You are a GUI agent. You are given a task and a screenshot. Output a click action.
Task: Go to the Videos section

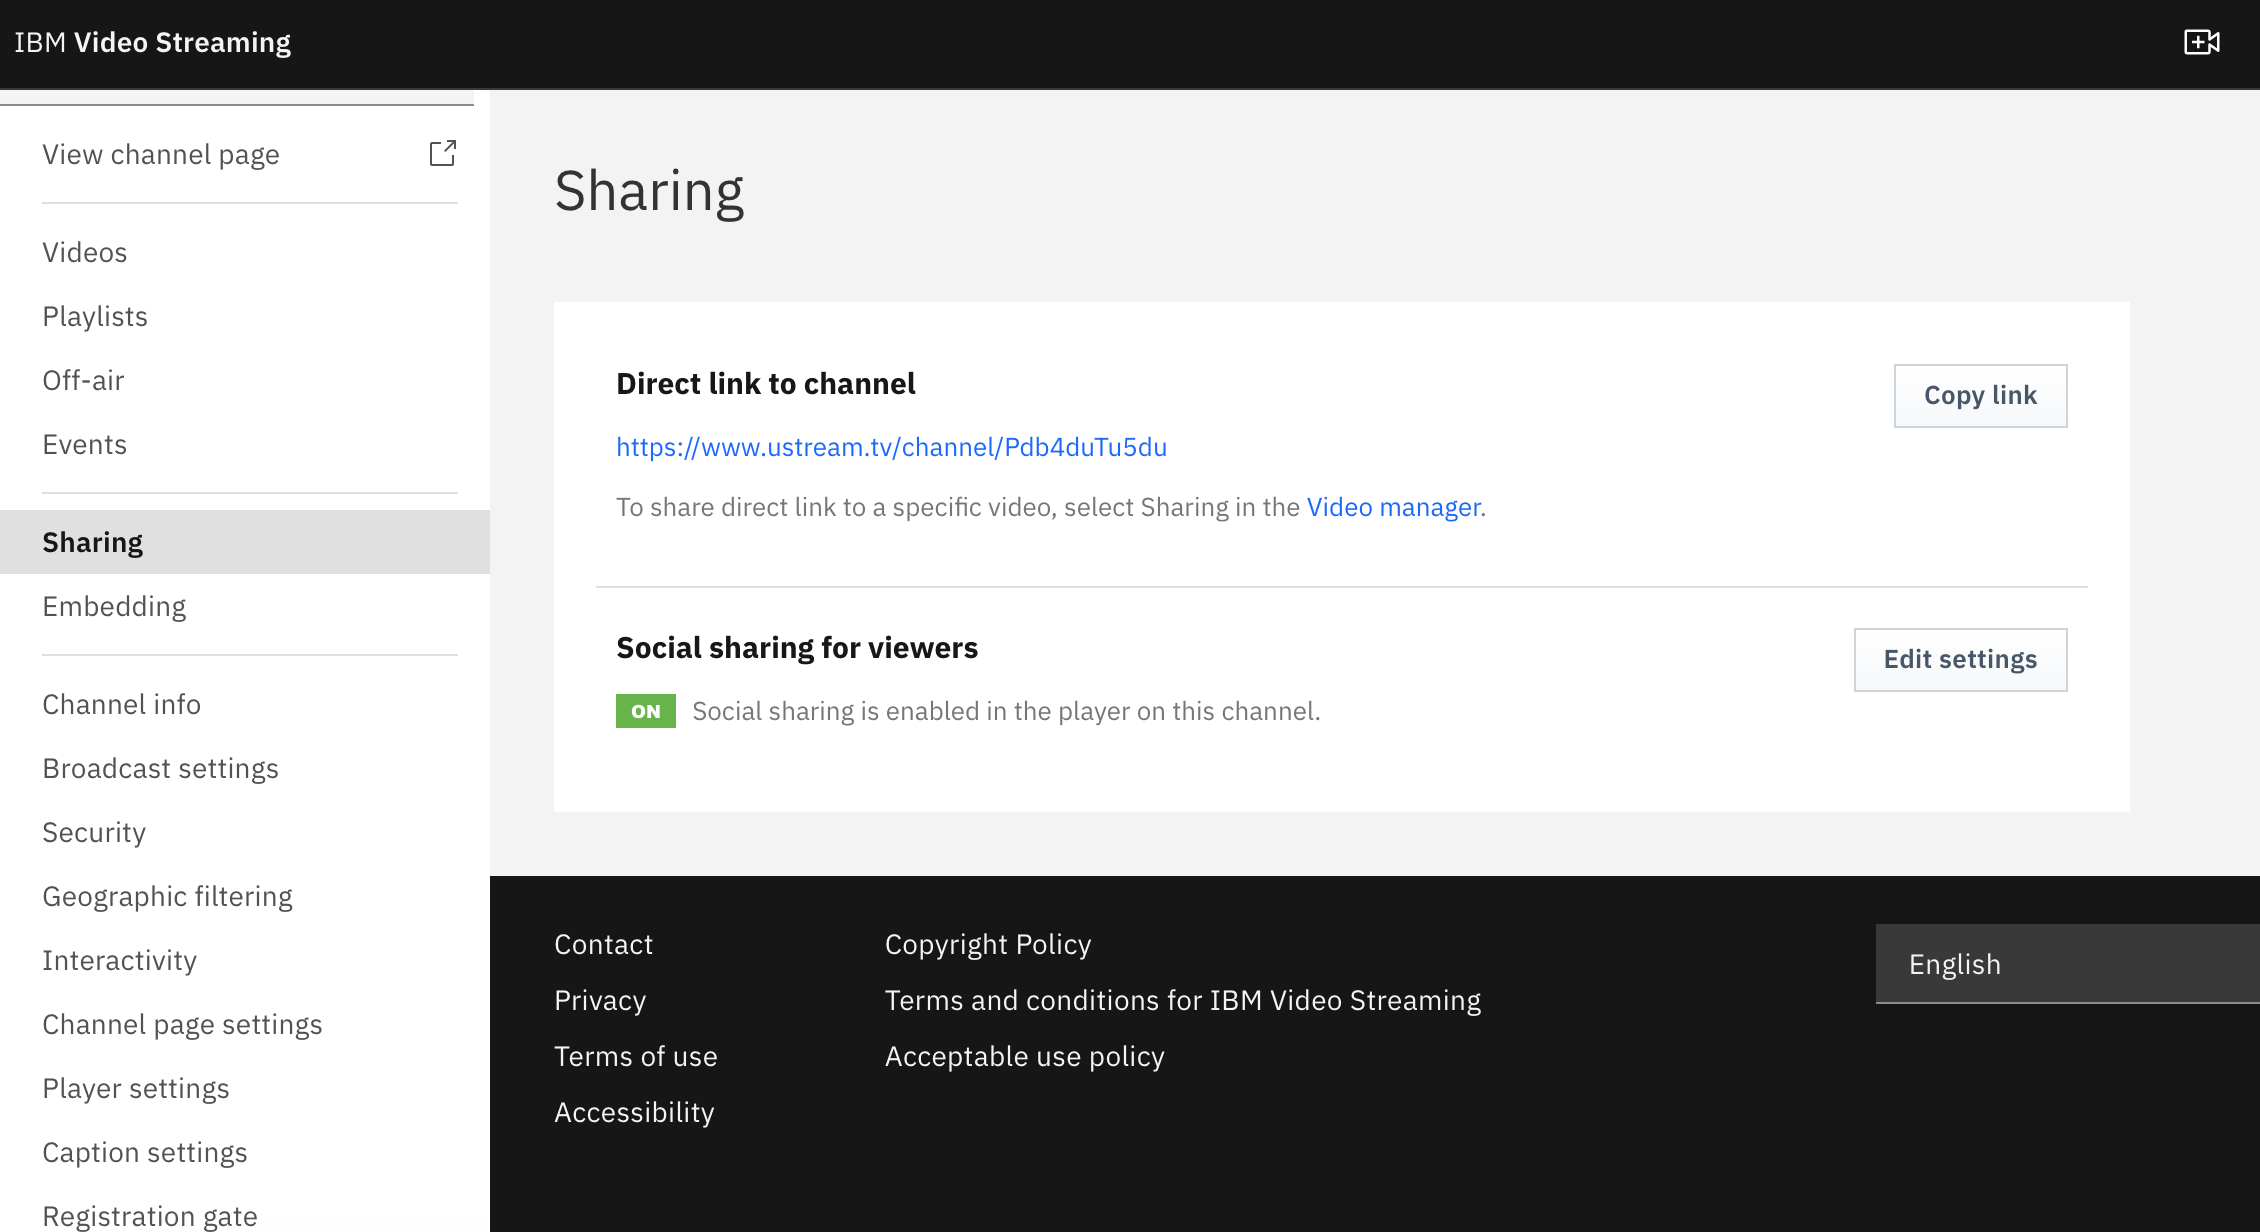tap(85, 252)
